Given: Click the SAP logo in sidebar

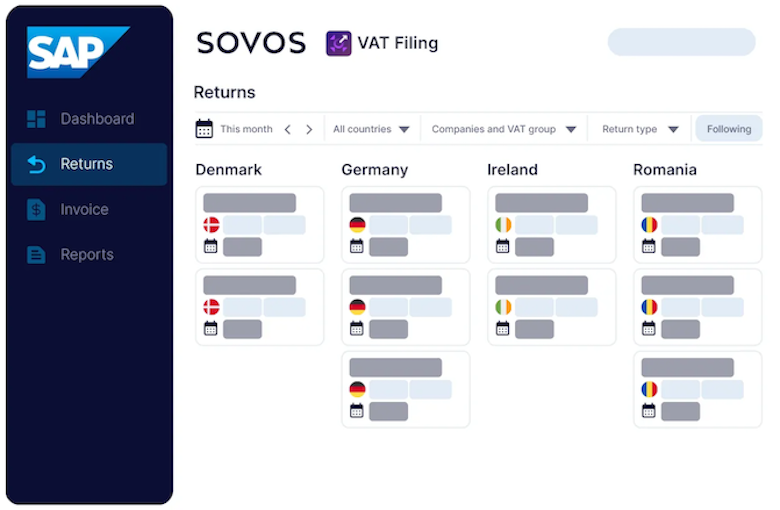Looking at the screenshot, I should (x=78, y=52).
